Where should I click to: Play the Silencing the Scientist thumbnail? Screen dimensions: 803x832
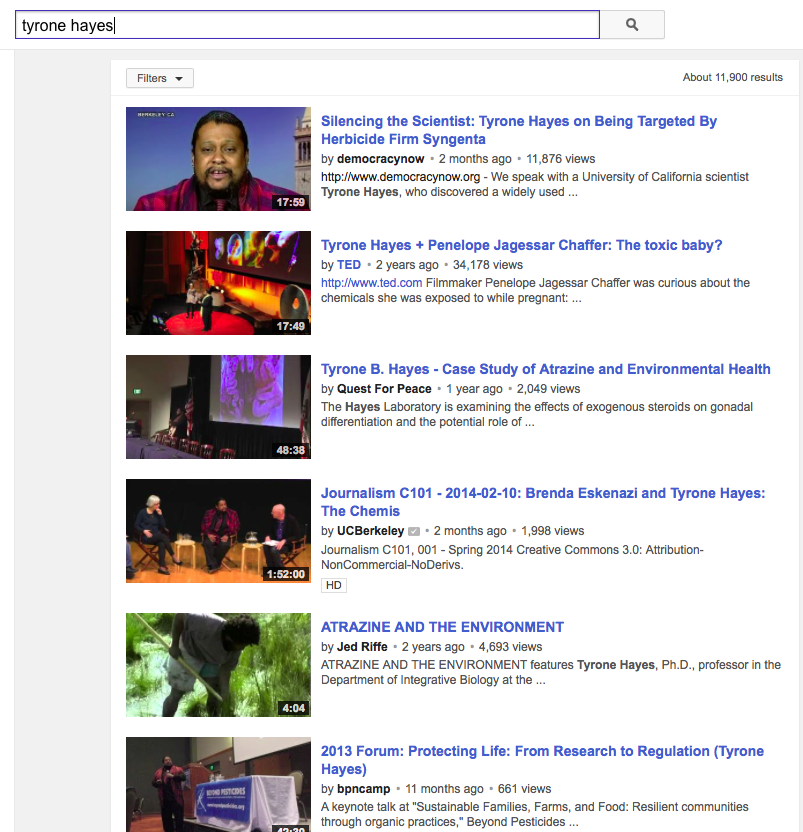coord(218,159)
